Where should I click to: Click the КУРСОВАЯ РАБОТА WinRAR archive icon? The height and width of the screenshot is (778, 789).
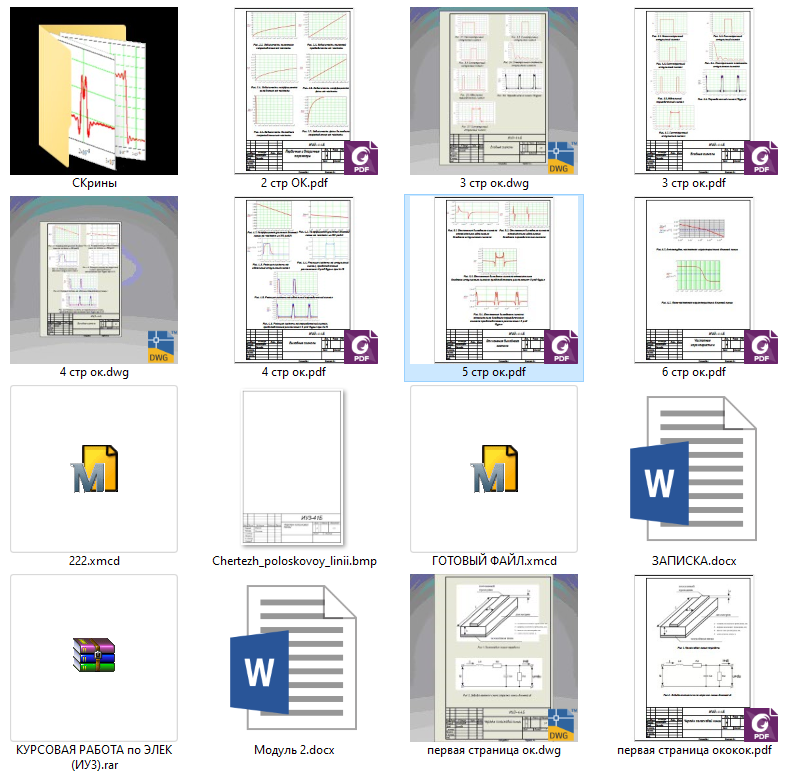pos(94,654)
